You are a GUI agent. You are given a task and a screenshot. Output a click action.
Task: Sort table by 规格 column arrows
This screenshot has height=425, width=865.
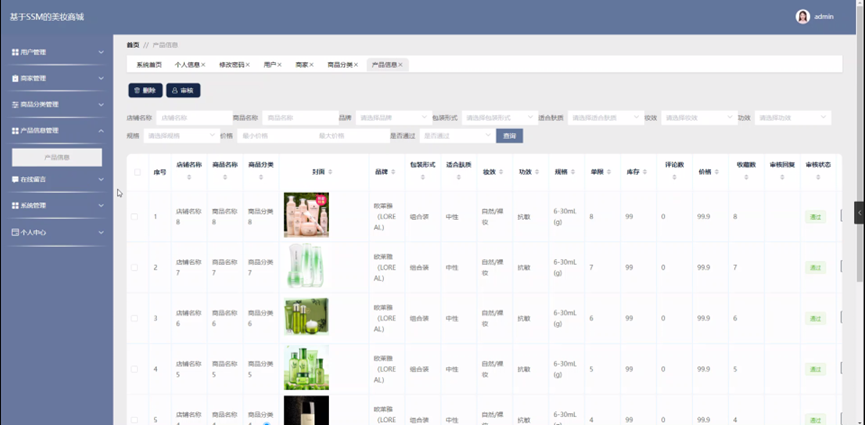click(573, 172)
